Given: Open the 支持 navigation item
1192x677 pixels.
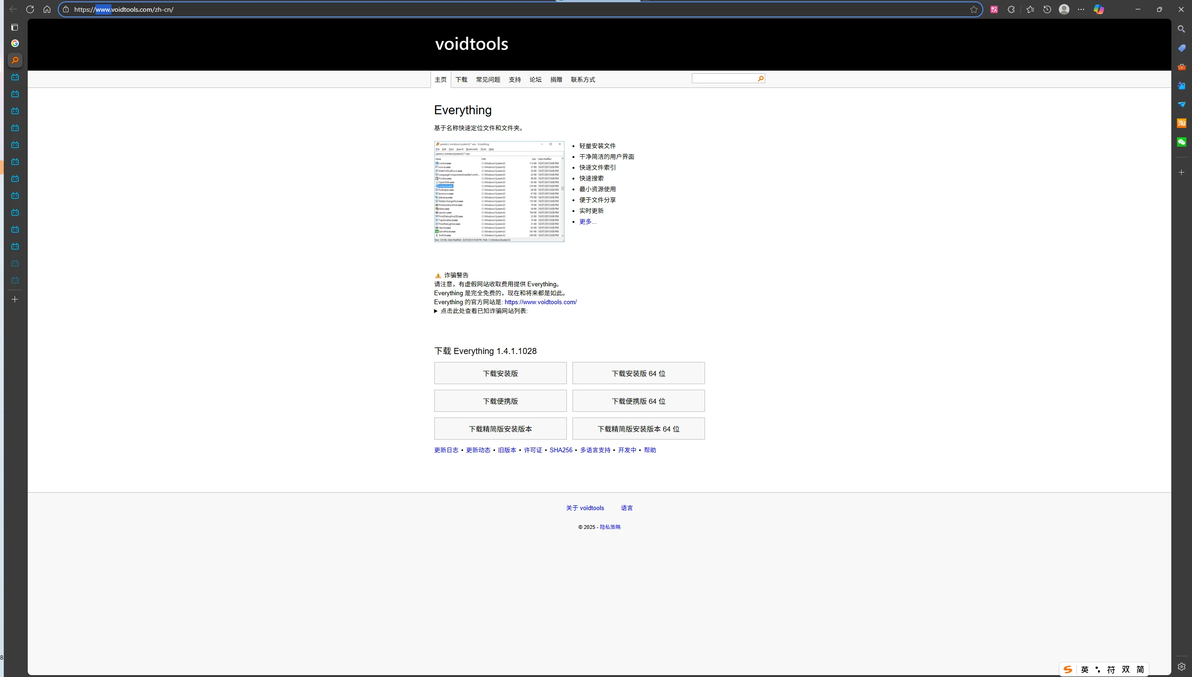Looking at the screenshot, I should click(515, 80).
